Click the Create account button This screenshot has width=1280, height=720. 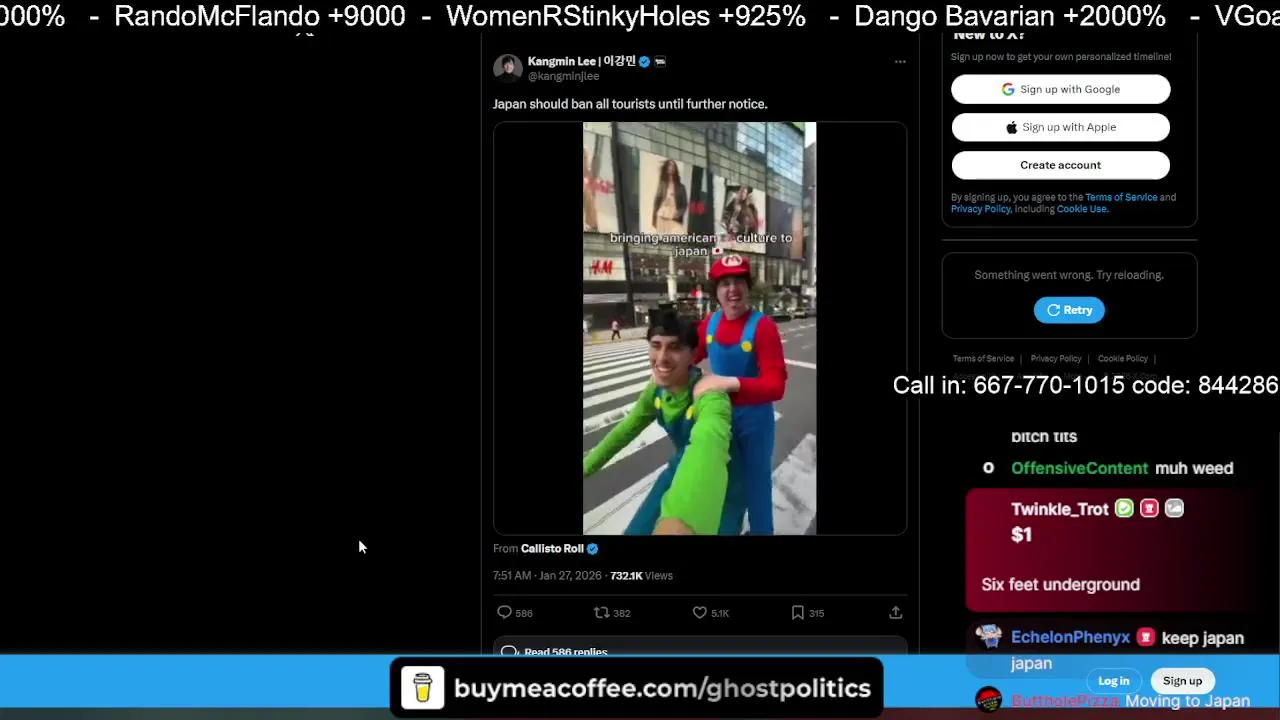pyautogui.click(x=1060, y=165)
